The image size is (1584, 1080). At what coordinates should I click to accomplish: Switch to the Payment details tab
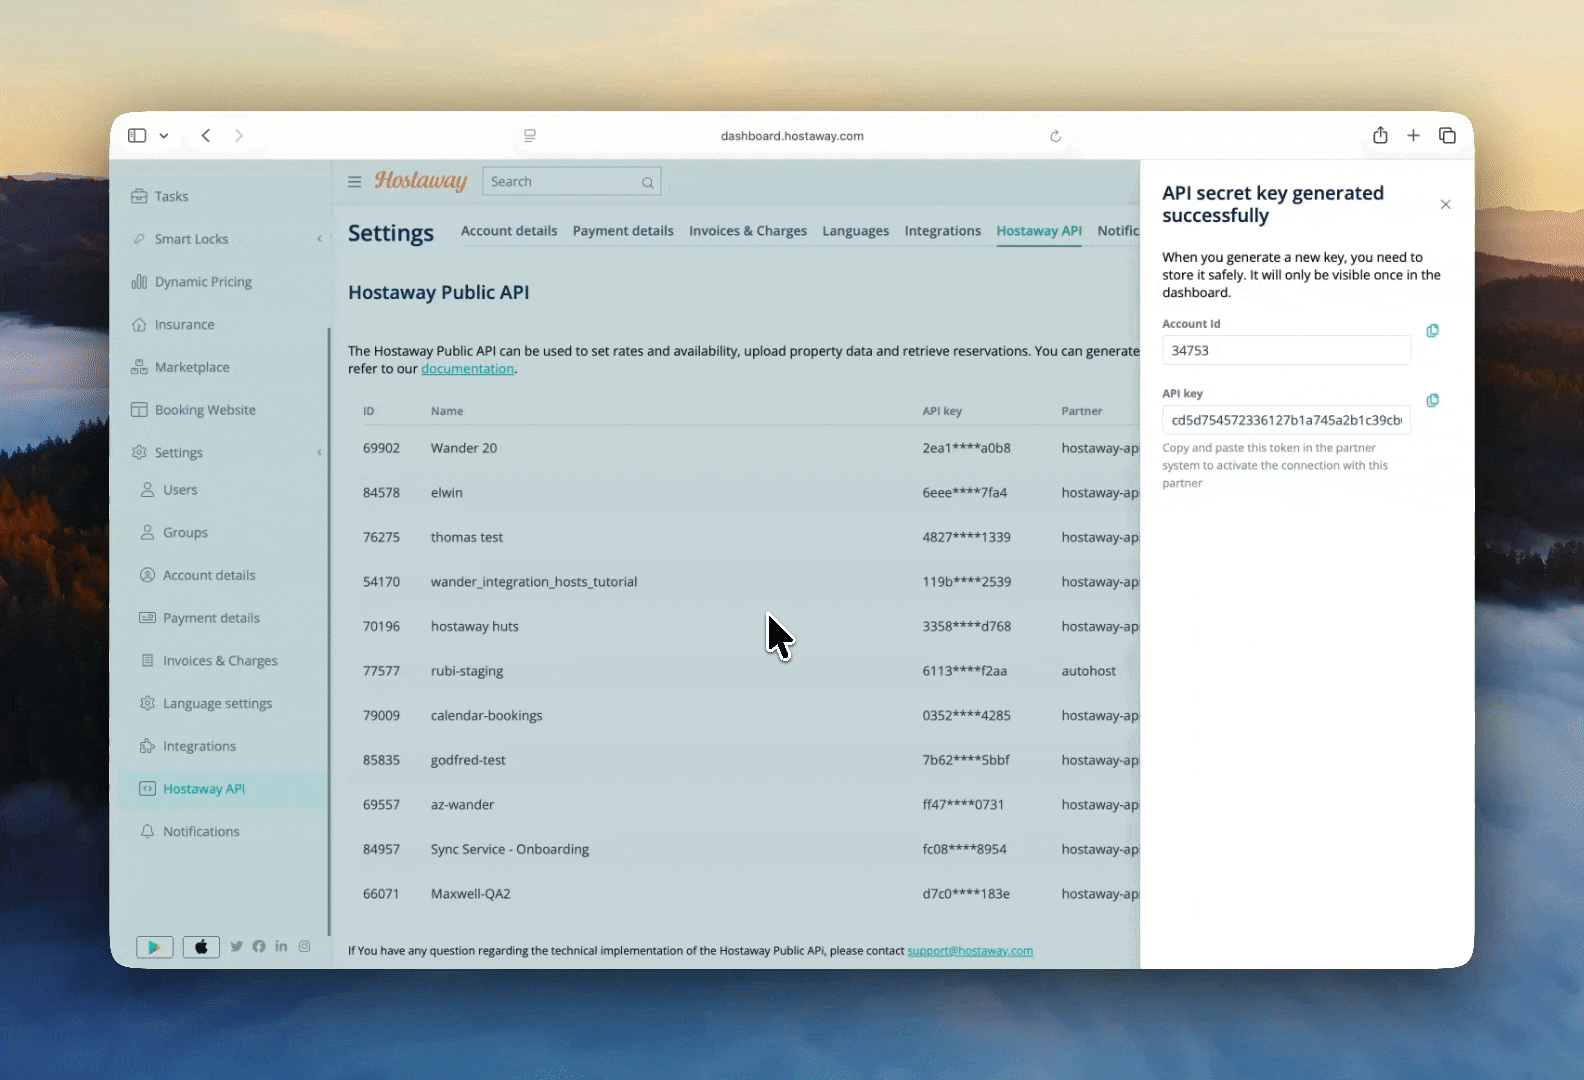pos(623,231)
